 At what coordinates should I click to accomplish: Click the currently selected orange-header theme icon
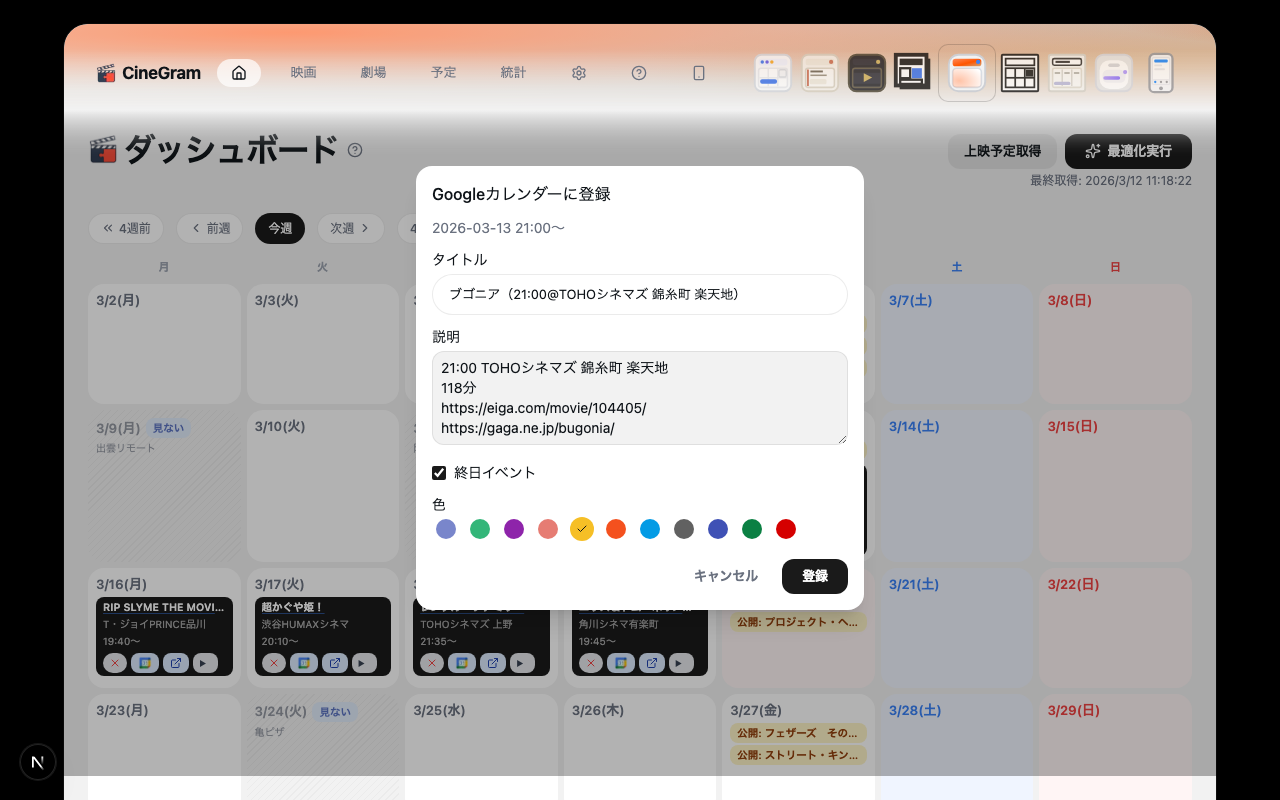pyautogui.click(x=966, y=72)
